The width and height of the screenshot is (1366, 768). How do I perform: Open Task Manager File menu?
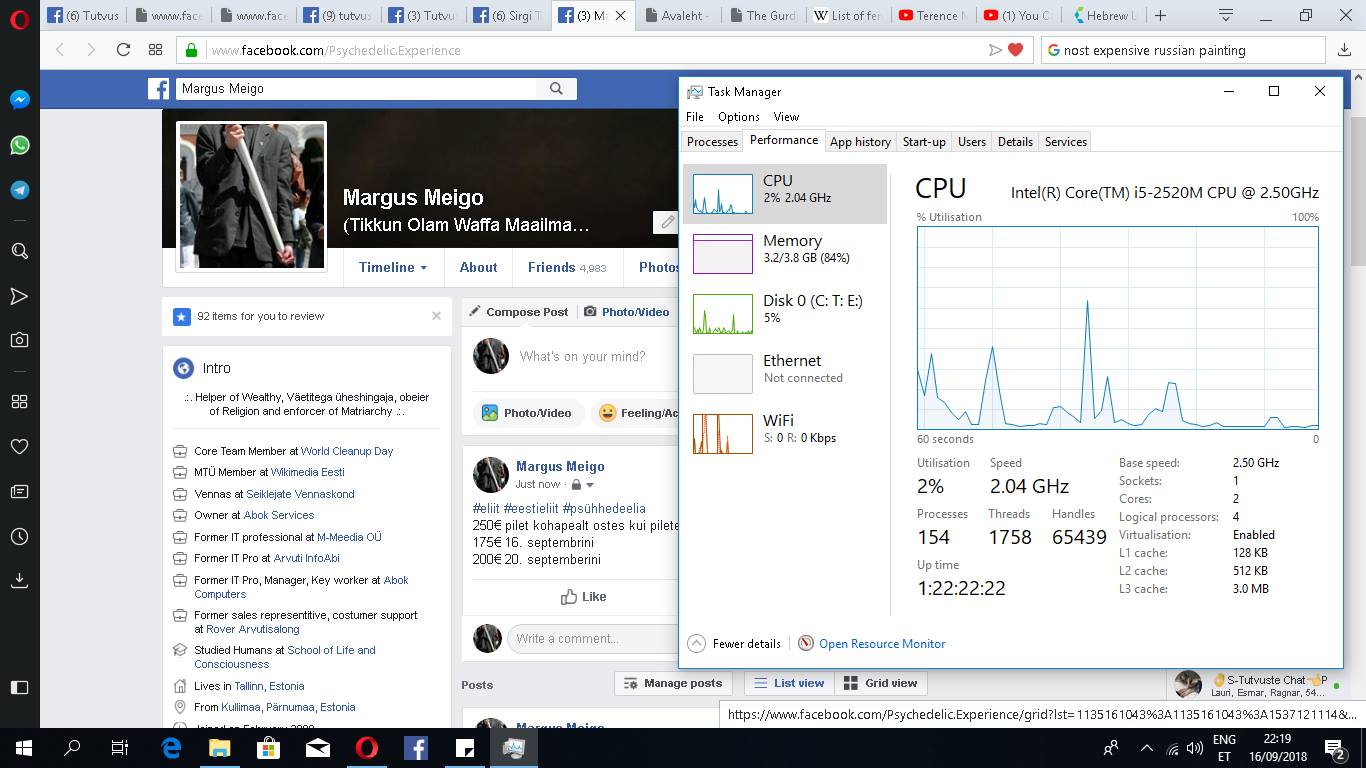(x=695, y=117)
